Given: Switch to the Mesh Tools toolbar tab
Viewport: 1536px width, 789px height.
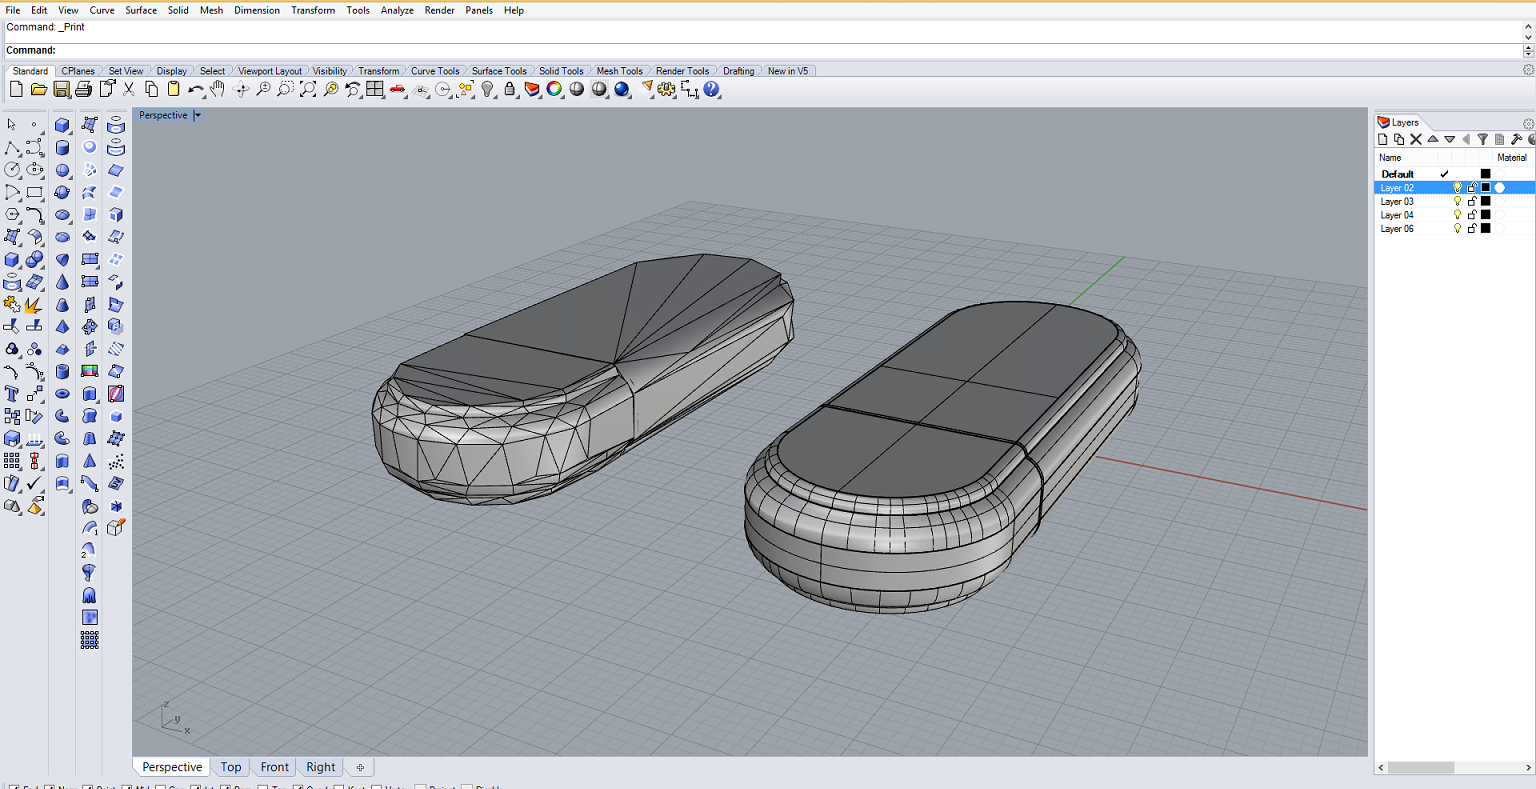Looking at the screenshot, I should (619, 71).
